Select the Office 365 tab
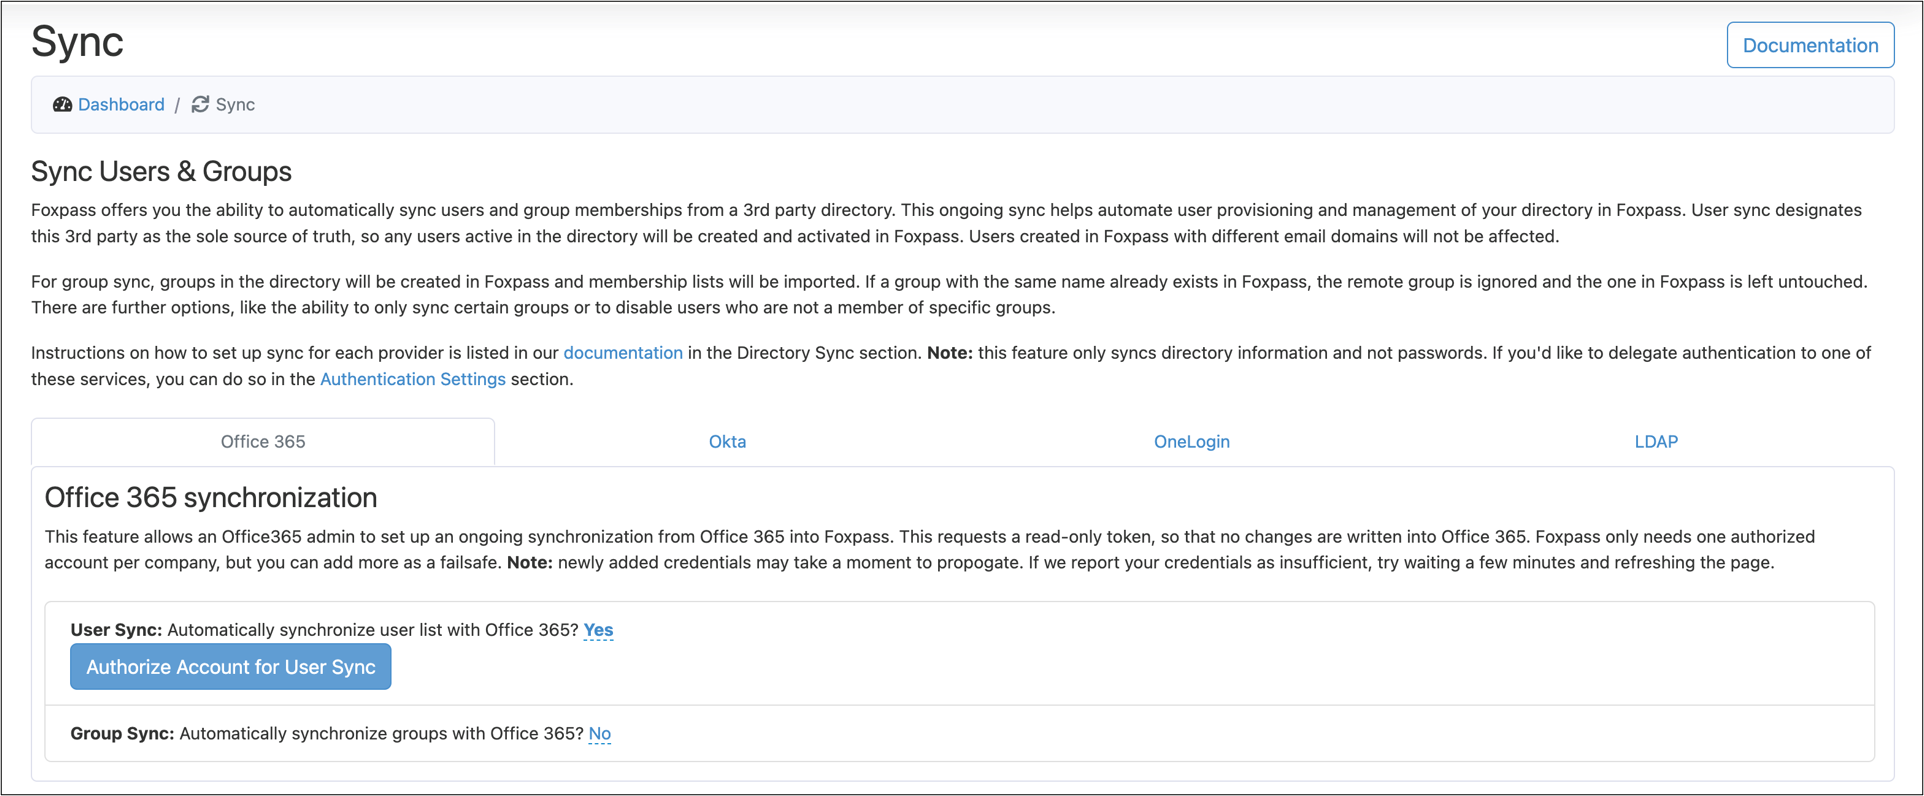The height and width of the screenshot is (796, 1924). click(x=263, y=442)
